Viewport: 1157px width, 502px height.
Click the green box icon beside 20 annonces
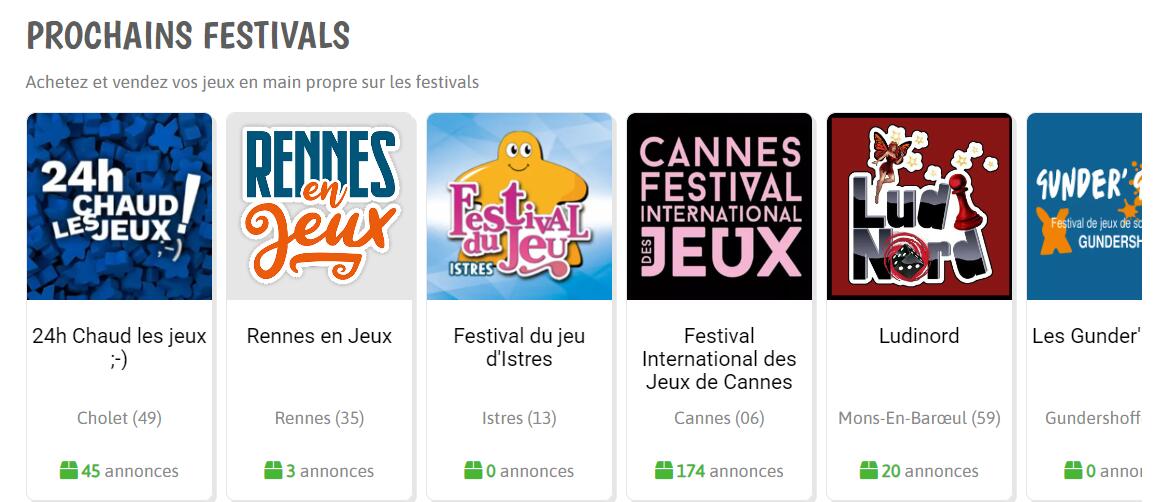tap(868, 470)
